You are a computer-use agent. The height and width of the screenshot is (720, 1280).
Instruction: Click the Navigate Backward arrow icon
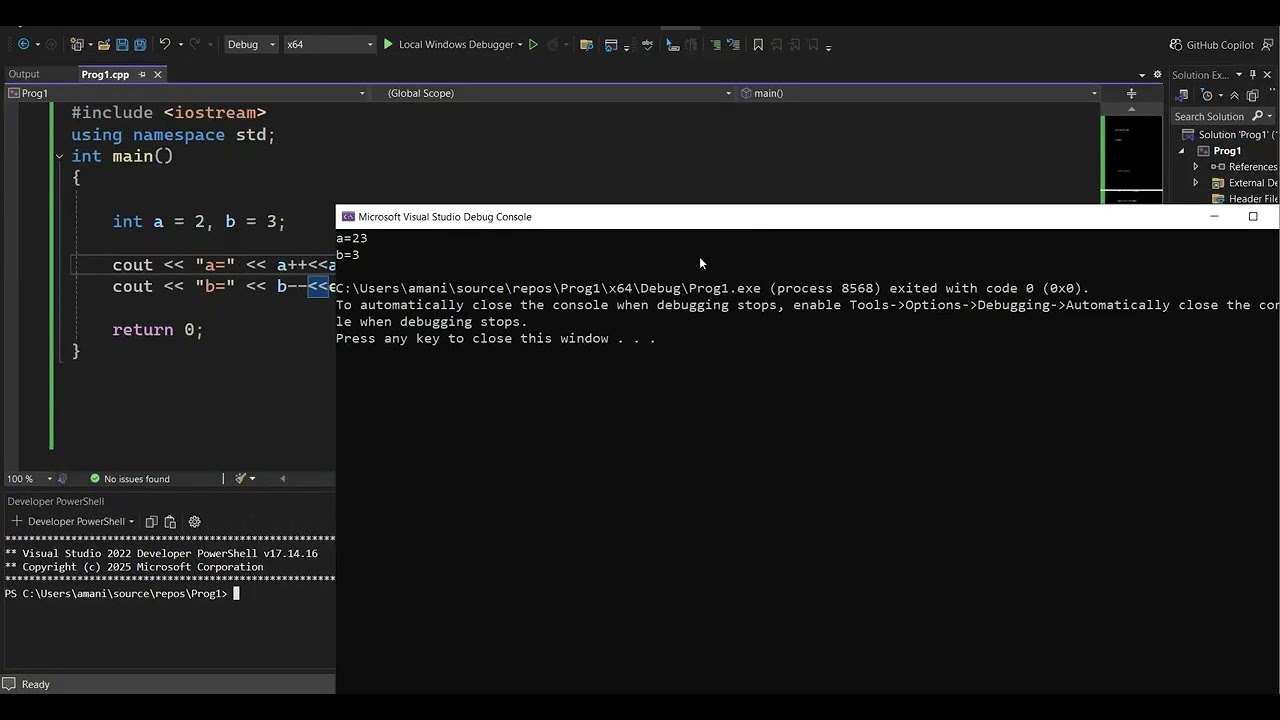[x=24, y=44]
